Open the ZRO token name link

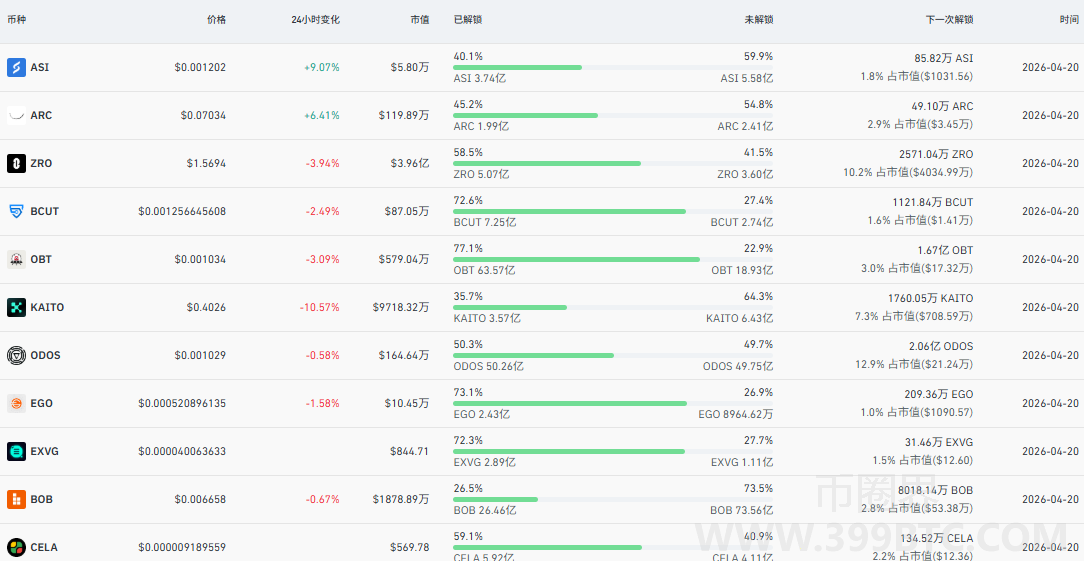[x=41, y=163]
